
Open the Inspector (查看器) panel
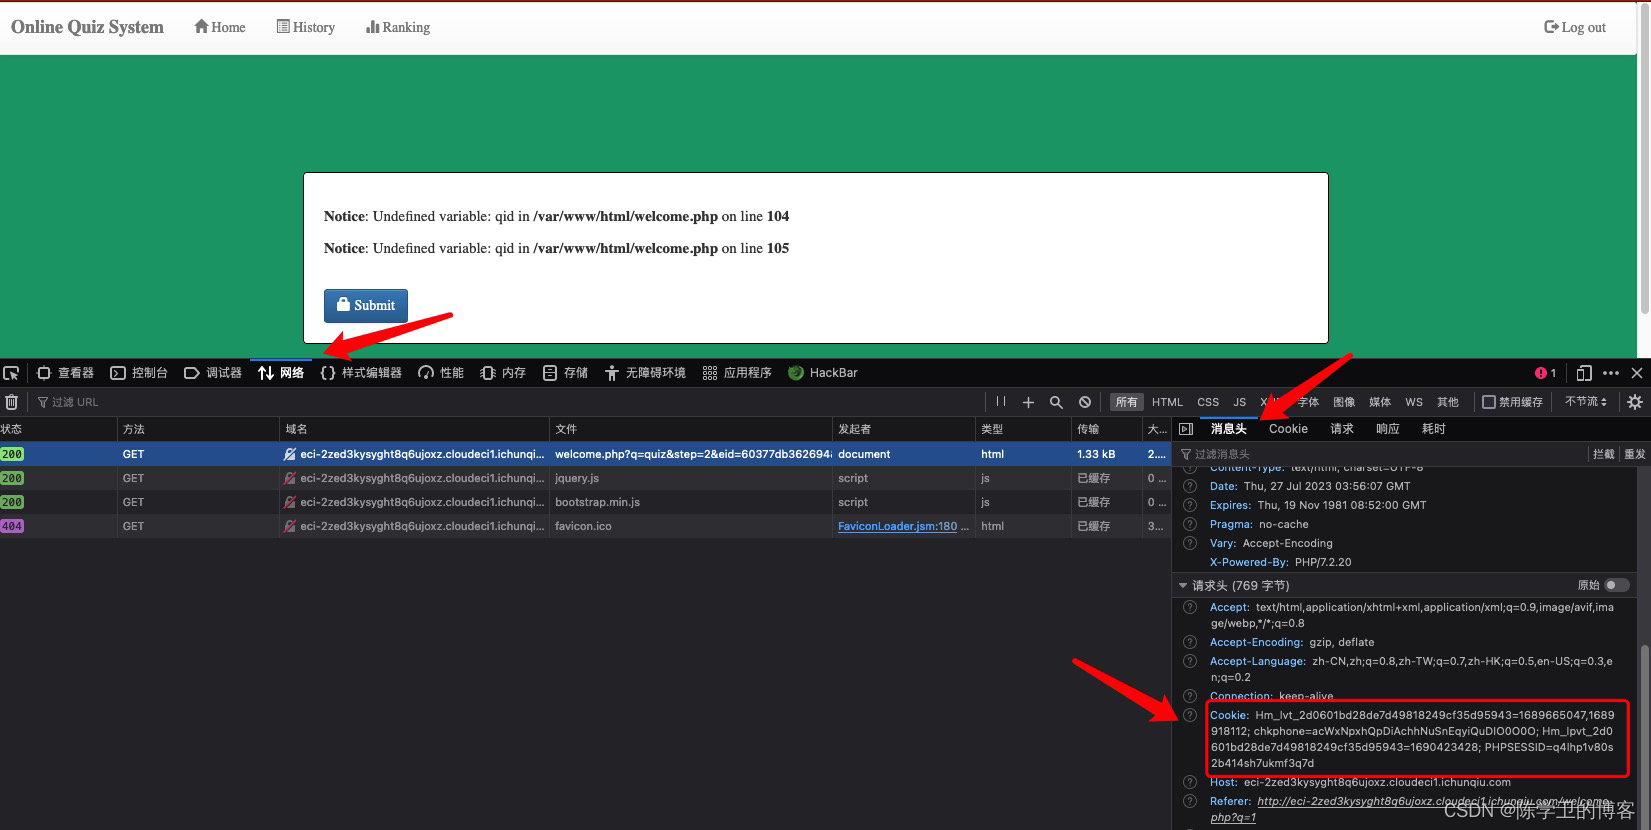point(65,373)
